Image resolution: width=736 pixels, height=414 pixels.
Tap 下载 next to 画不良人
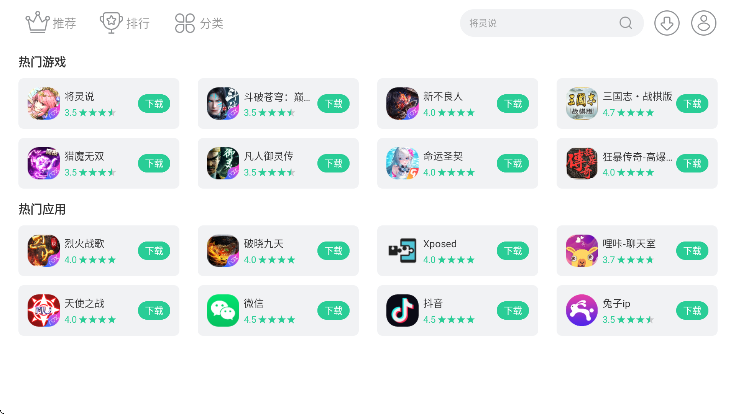513,103
